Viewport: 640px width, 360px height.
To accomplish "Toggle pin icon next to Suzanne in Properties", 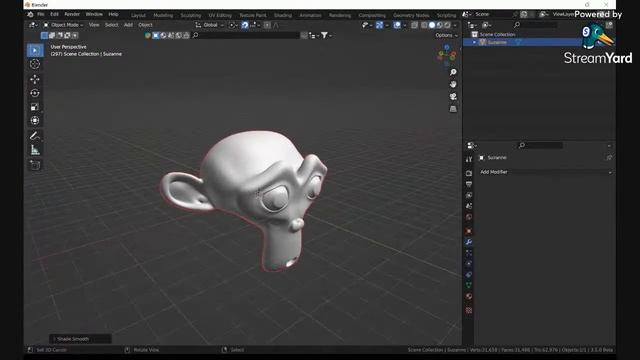I will coord(609,158).
